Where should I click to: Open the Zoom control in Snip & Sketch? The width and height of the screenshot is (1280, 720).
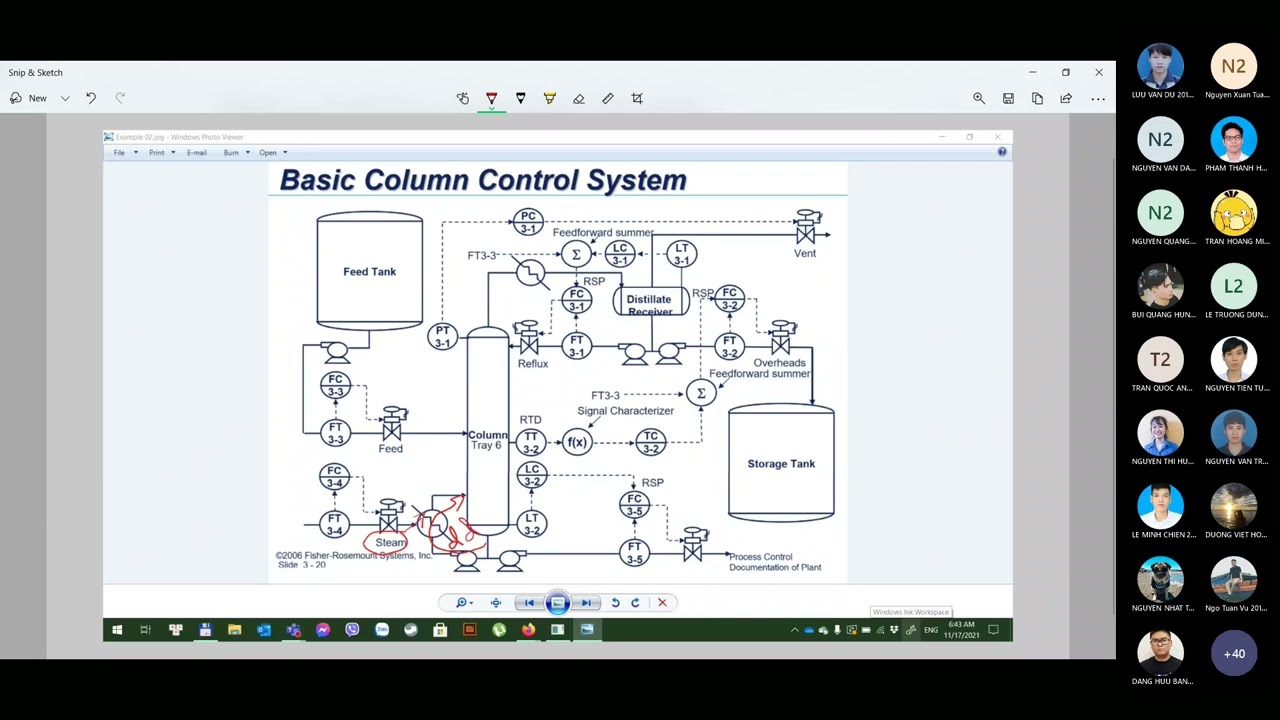(x=979, y=98)
